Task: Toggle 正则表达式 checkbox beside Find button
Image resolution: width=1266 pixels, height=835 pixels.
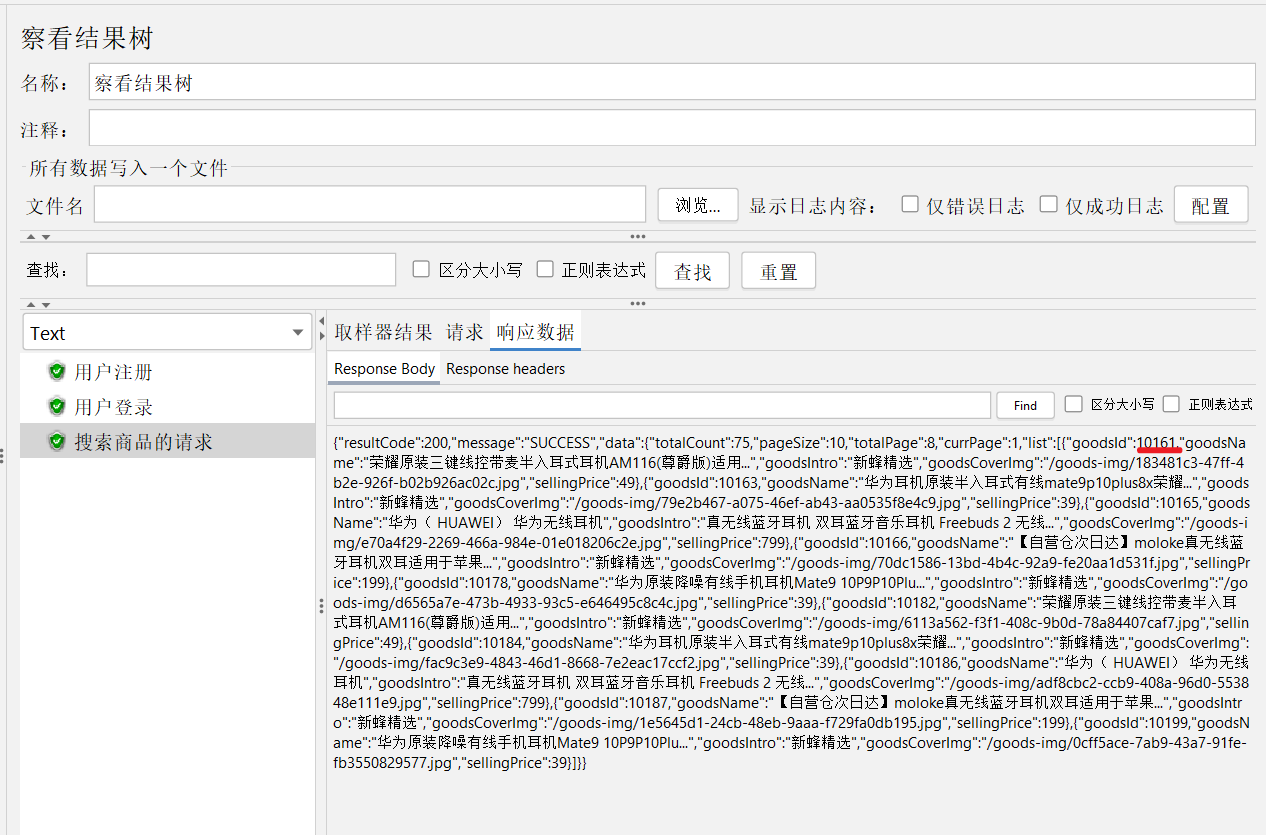Action: (x=1172, y=404)
